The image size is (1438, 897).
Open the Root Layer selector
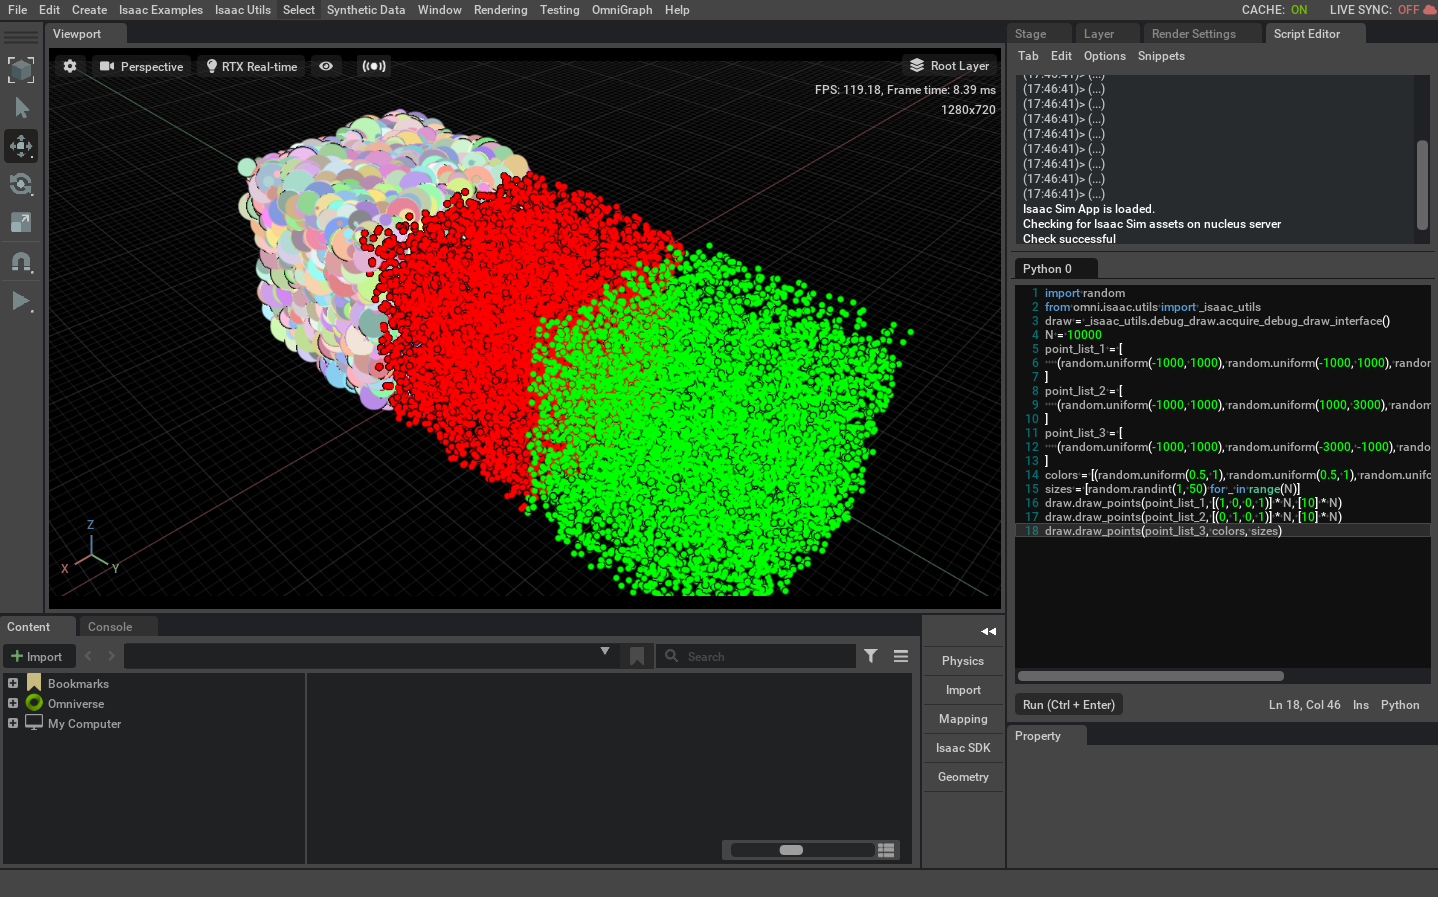pos(949,66)
